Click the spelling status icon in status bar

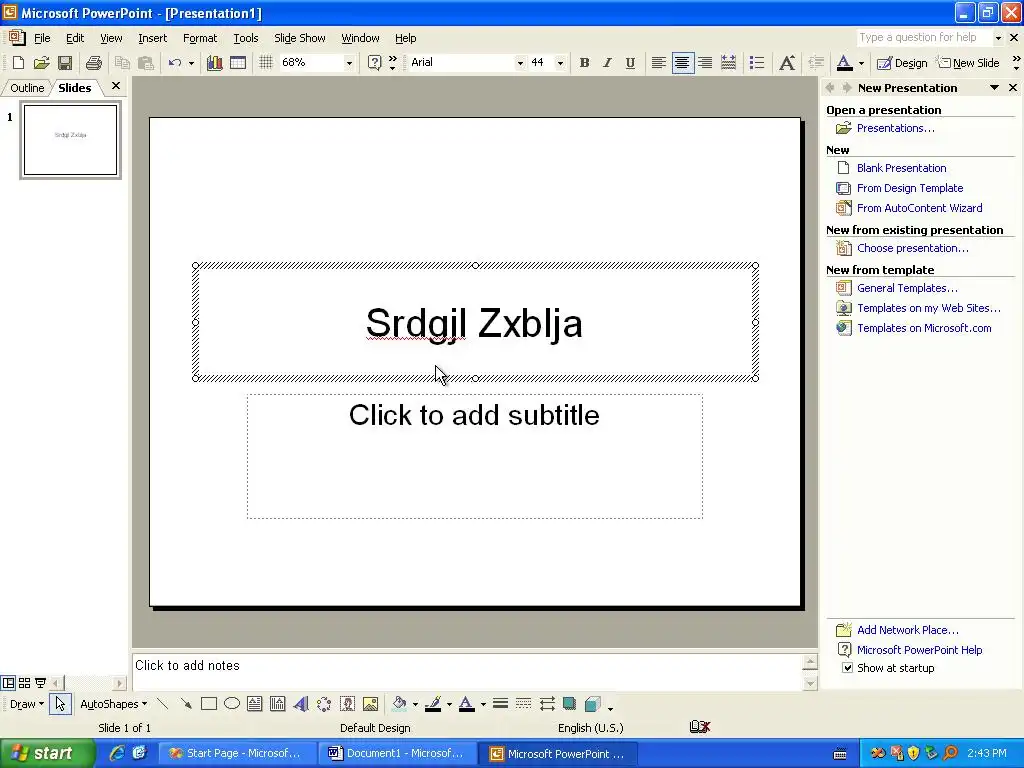pyautogui.click(x=699, y=727)
